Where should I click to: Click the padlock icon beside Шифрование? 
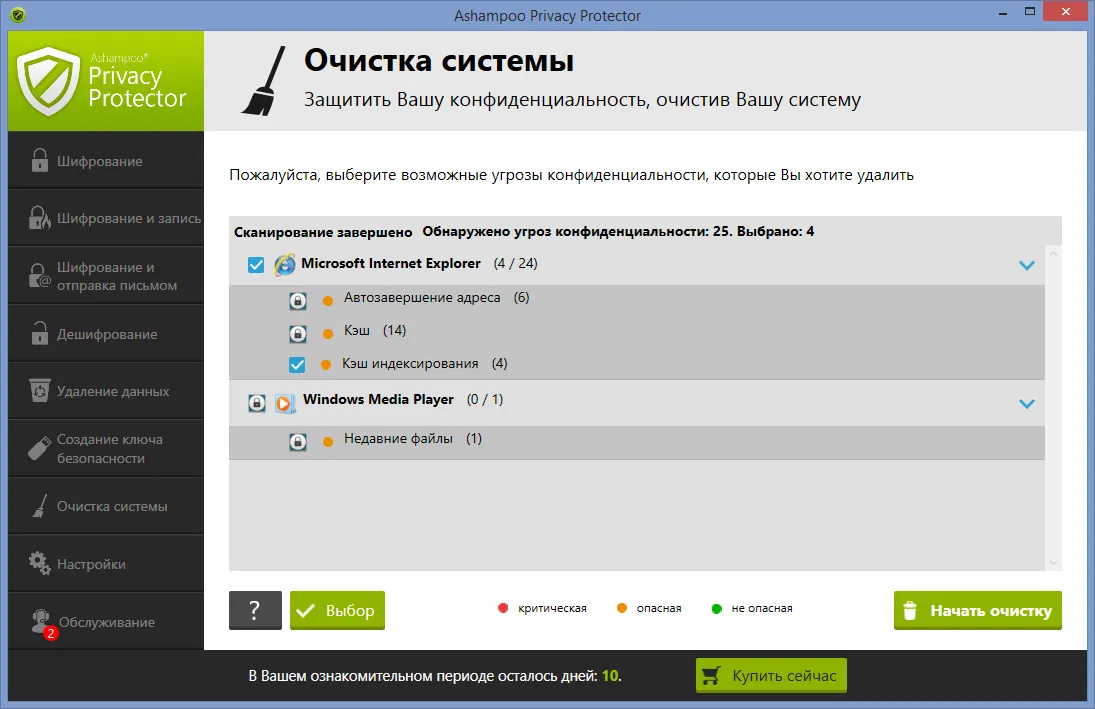(x=40, y=160)
